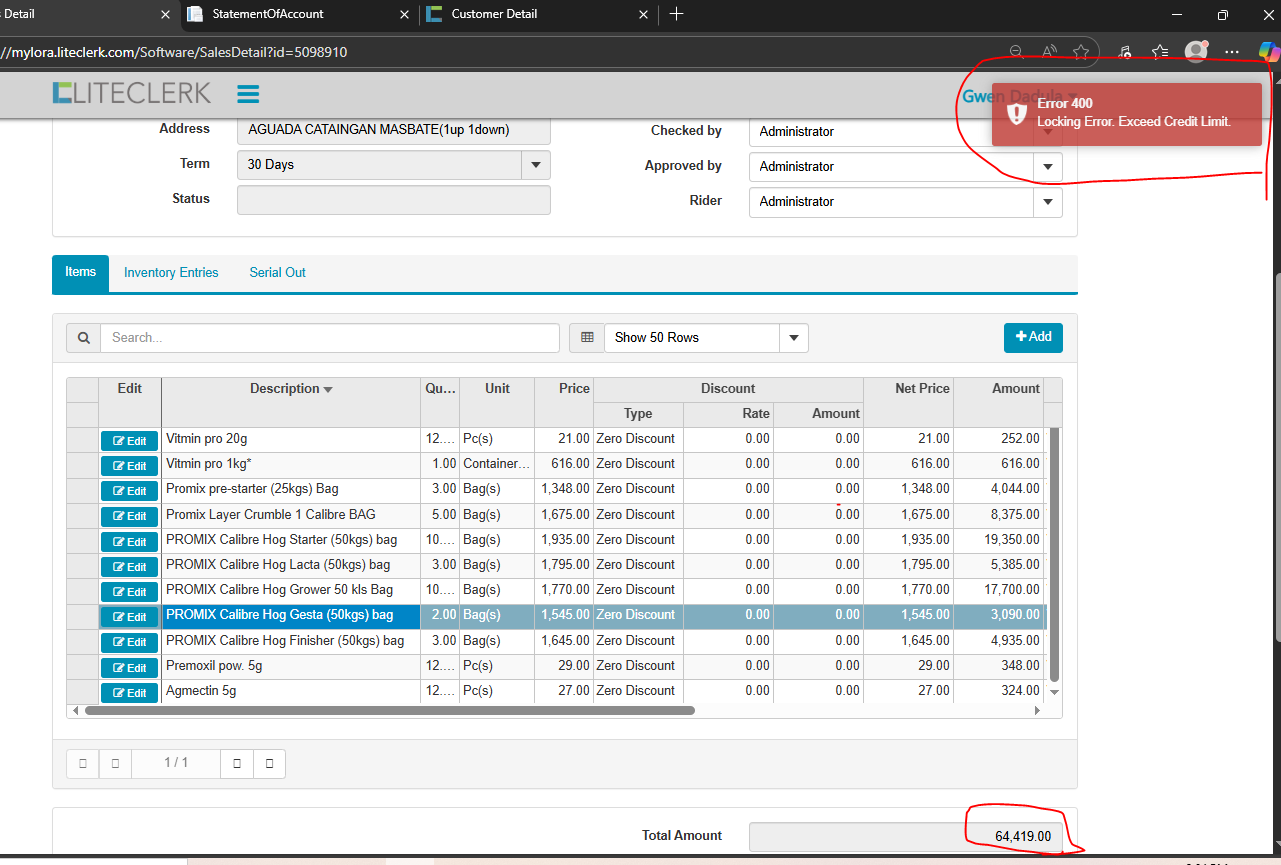Open the hamburger navigation menu

248,94
